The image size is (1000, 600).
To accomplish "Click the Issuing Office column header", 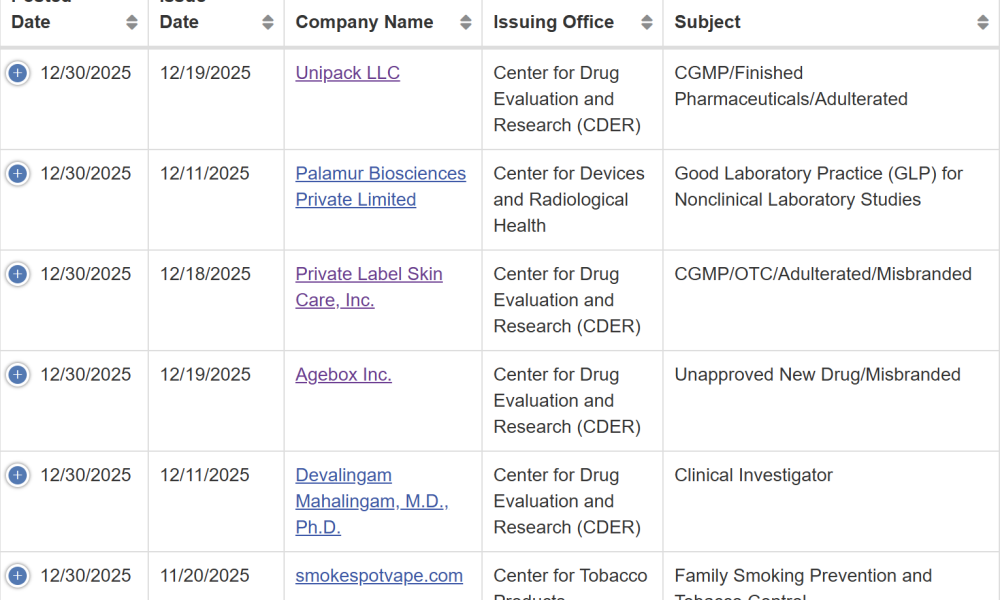I will coord(554,22).
